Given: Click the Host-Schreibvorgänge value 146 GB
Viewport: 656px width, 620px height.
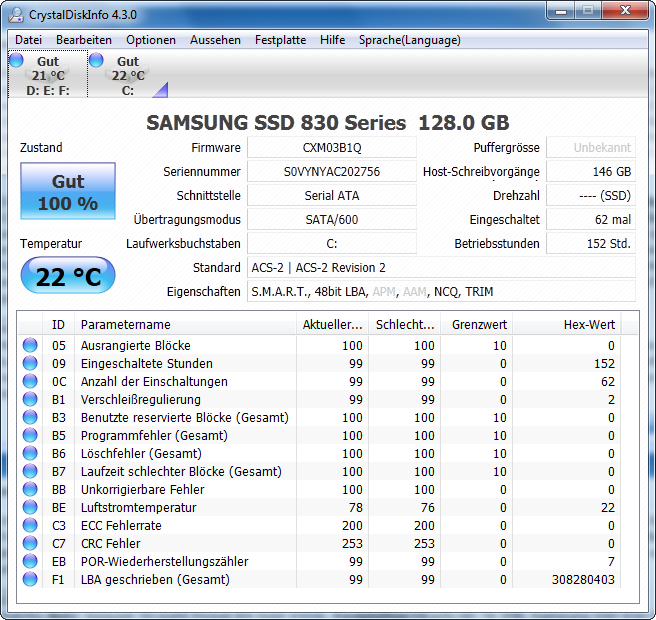Looking at the screenshot, I should point(591,172).
